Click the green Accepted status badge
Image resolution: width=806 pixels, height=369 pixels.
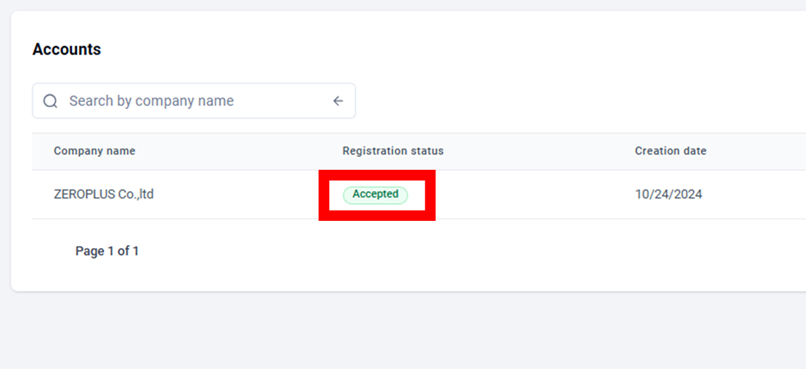[375, 195]
